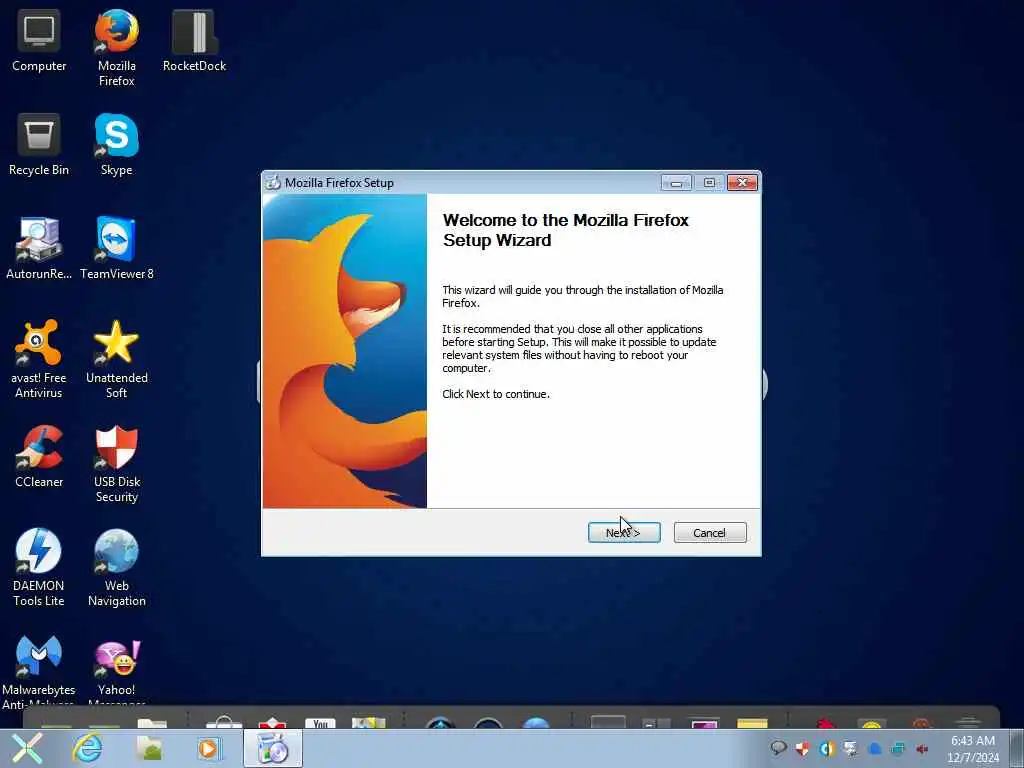Select the Skype desktop shortcut

[x=116, y=145]
